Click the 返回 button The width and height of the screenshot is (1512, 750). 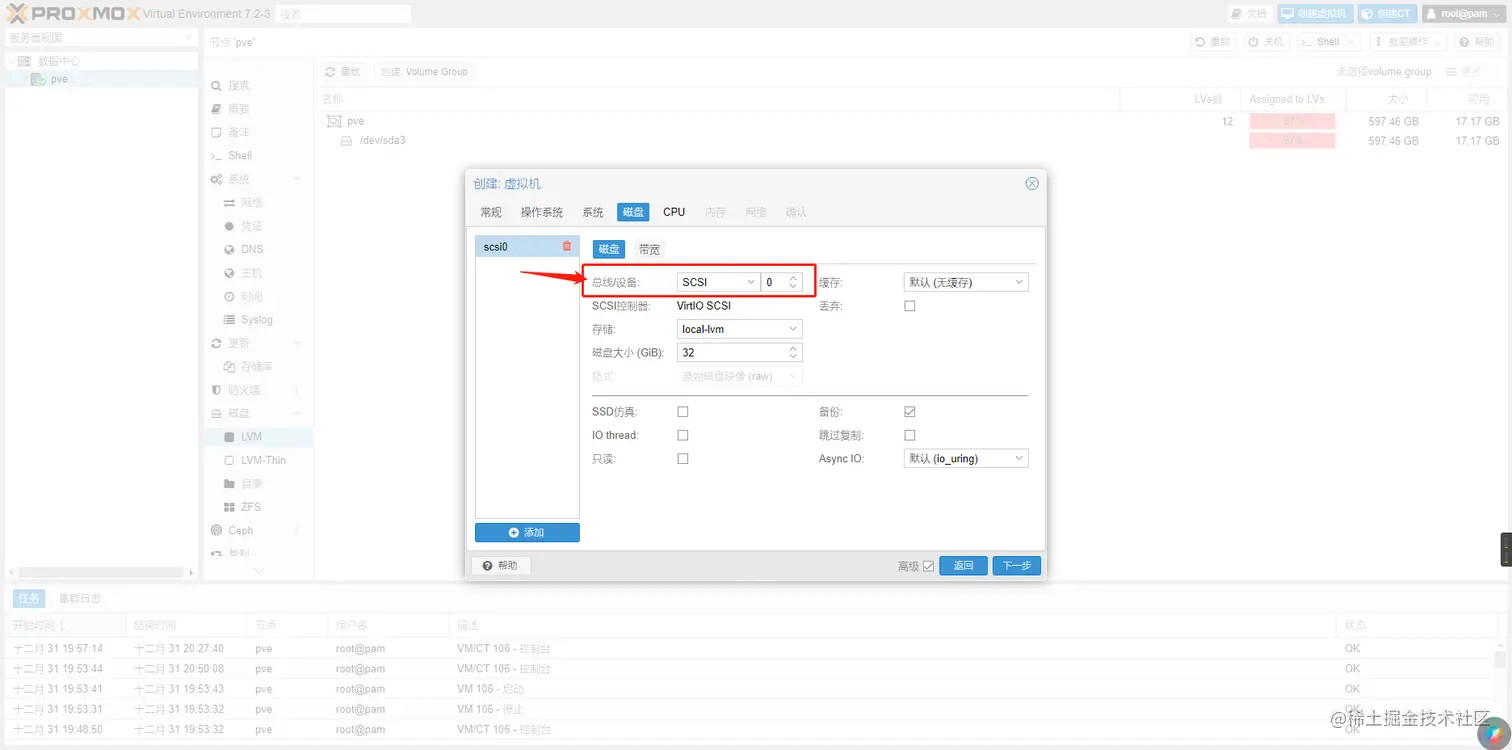(963, 566)
